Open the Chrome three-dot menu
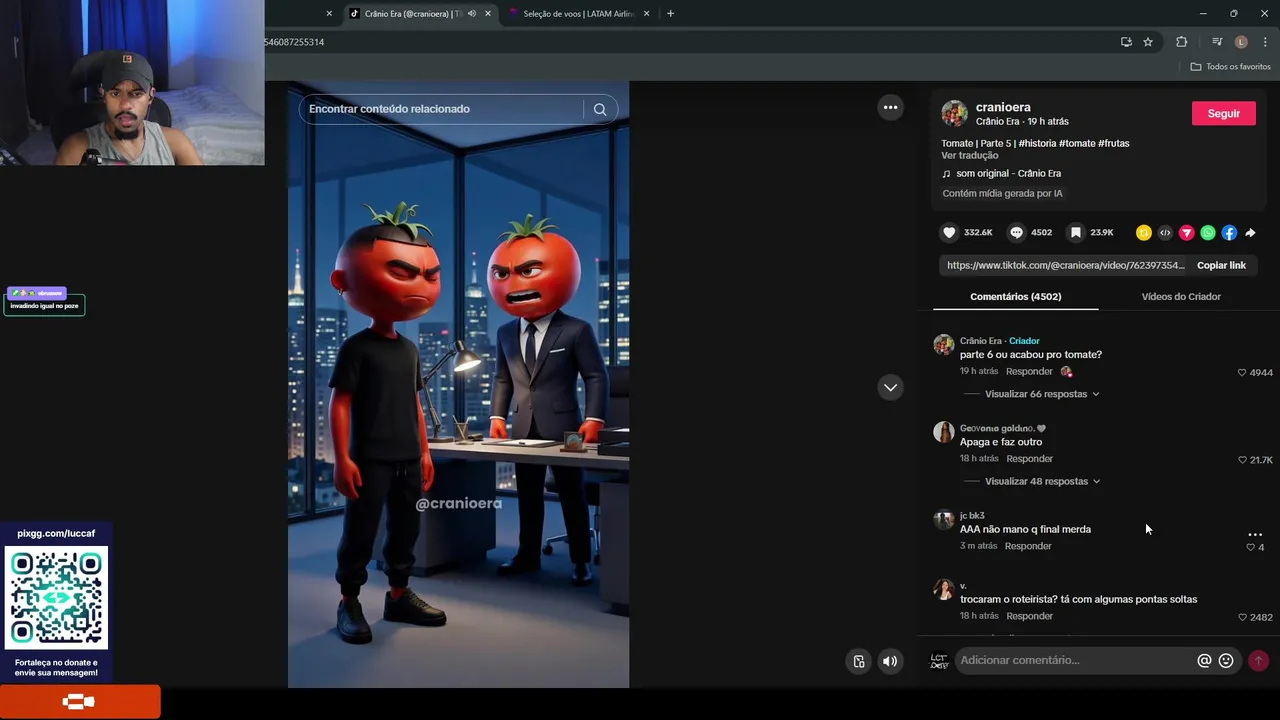This screenshot has height=720, width=1280. click(x=1265, y=42)
